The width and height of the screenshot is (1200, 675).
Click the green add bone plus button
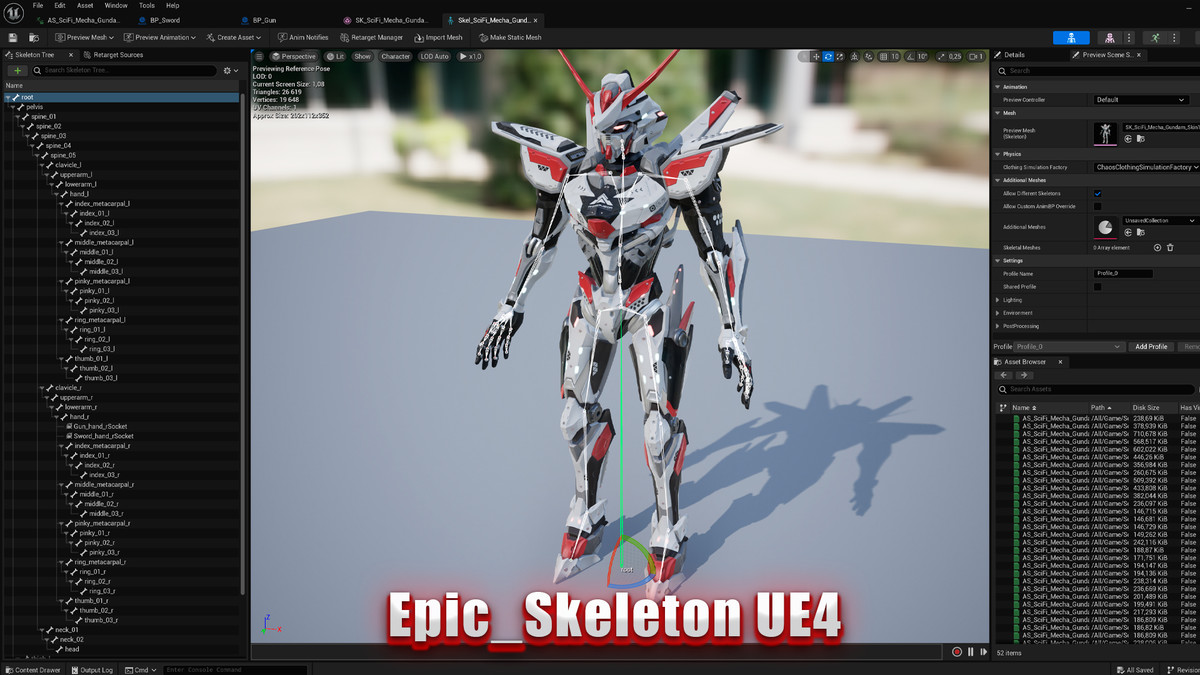(x=17, y=71)
